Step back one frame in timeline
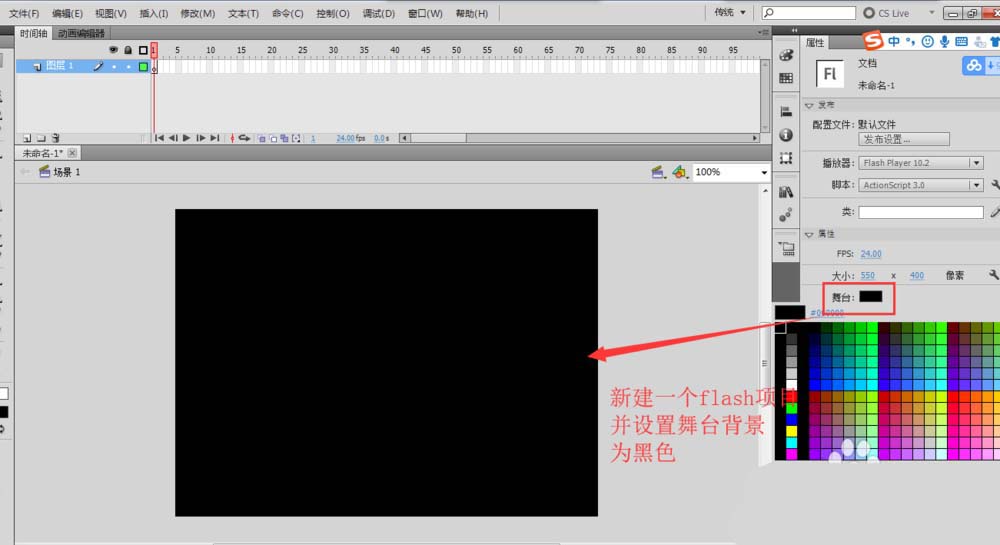The image size is (1000, 545). pos(173,138)
